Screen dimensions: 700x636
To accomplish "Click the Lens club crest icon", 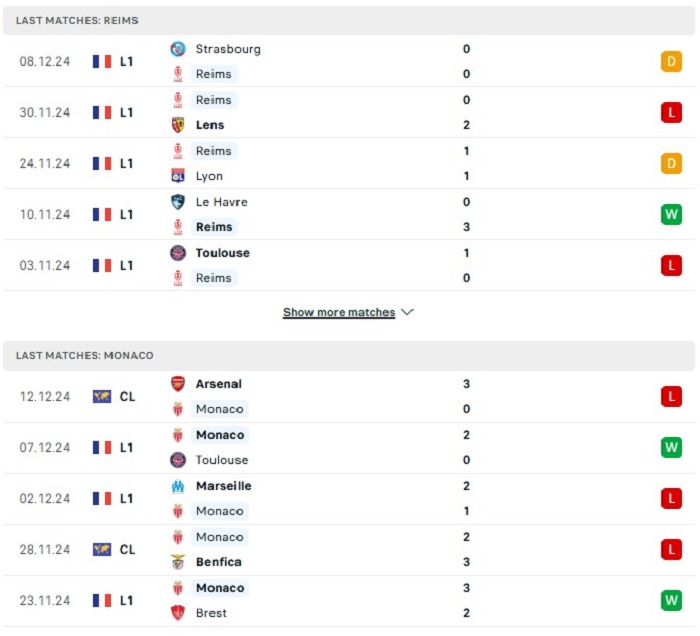I will click(x=178, y=125).
